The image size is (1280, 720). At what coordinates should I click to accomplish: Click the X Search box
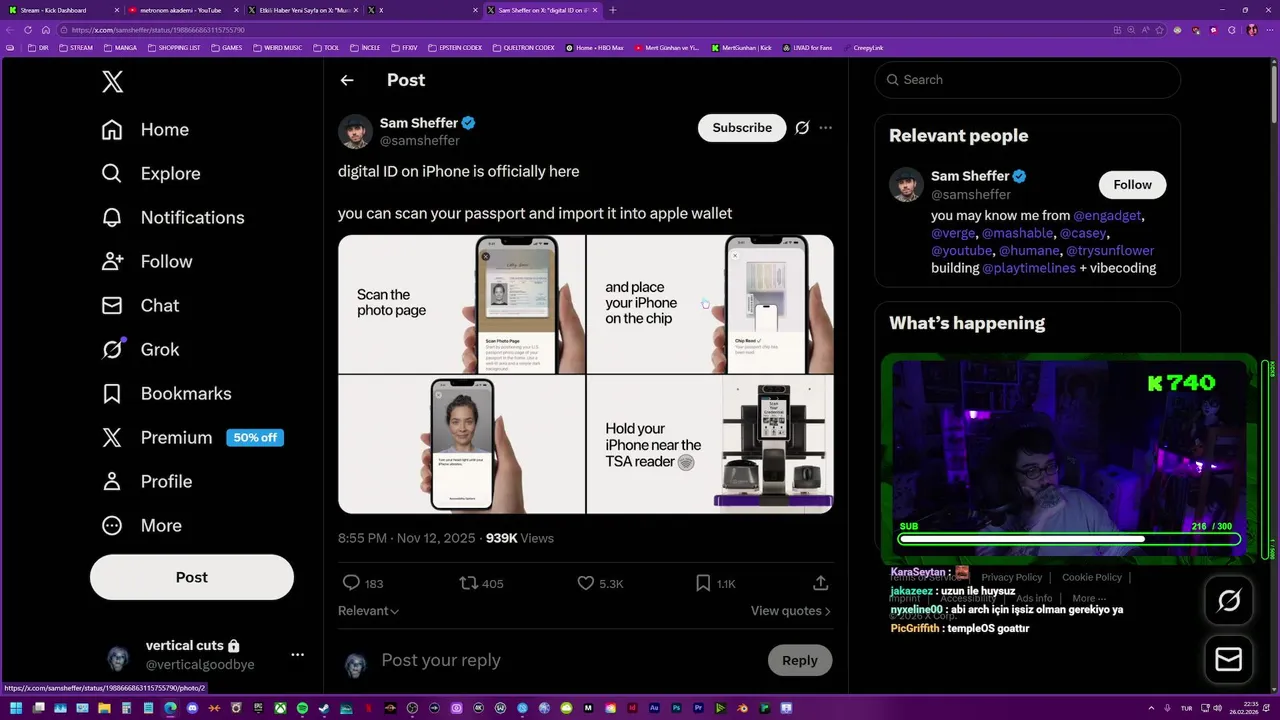point(1028,80)
